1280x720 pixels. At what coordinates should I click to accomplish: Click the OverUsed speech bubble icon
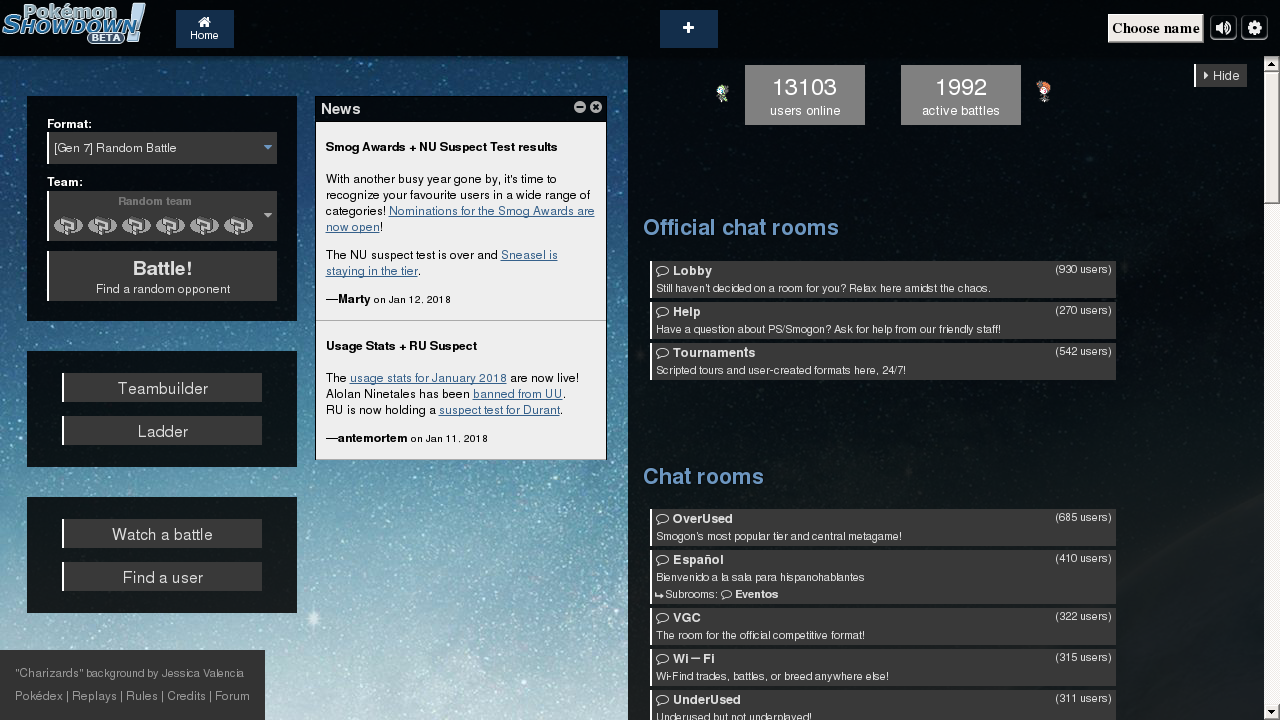(x=662, y=519)
